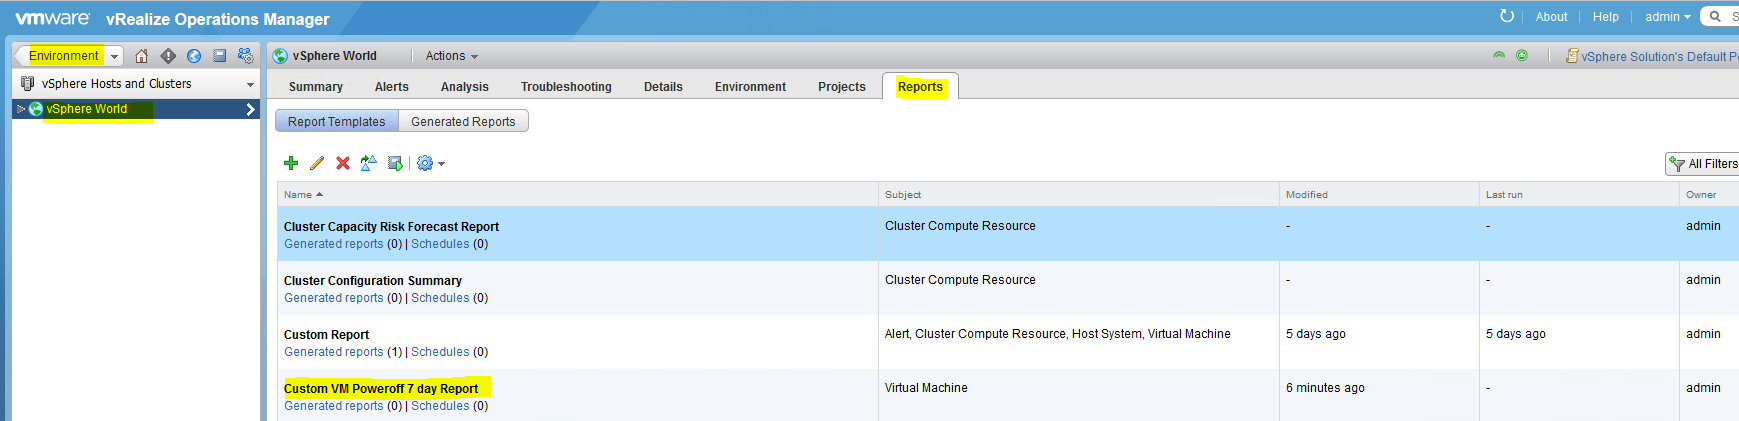The width and height of the screenshot is (1739, 421).
Task: Open the Environment dropdown arrow
Action: tap(114, 56)
